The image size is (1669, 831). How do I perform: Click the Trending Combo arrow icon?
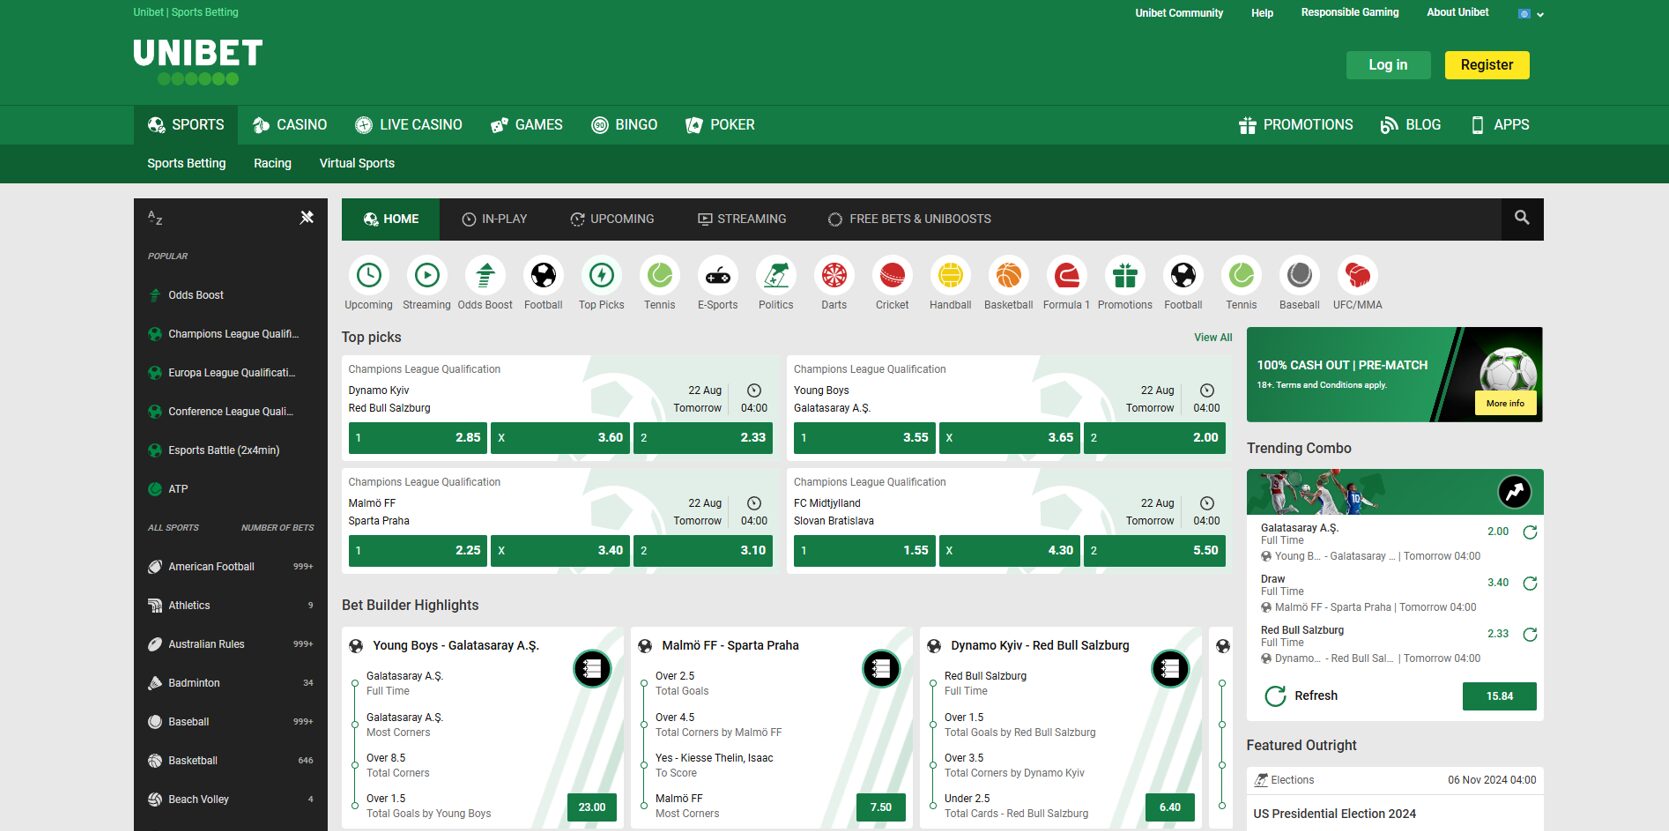point(1515,491)
